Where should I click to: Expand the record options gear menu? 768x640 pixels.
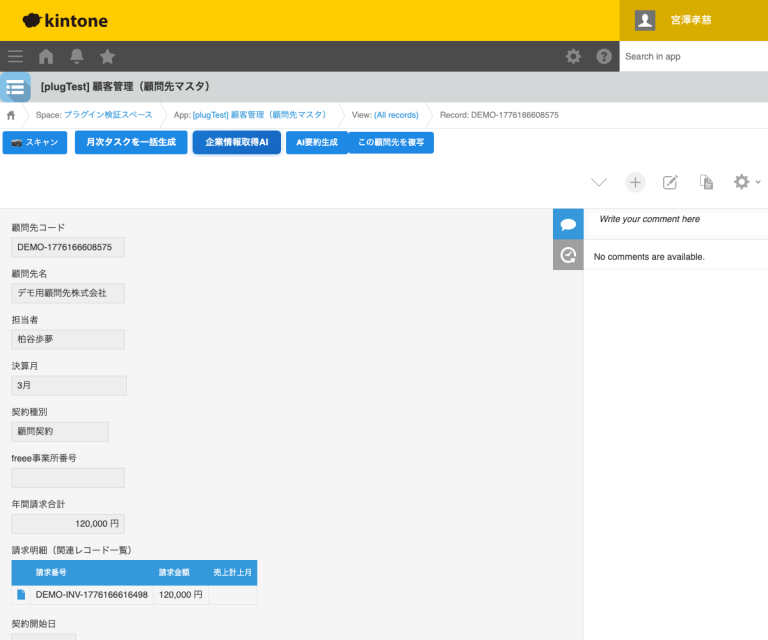(745, 182)
